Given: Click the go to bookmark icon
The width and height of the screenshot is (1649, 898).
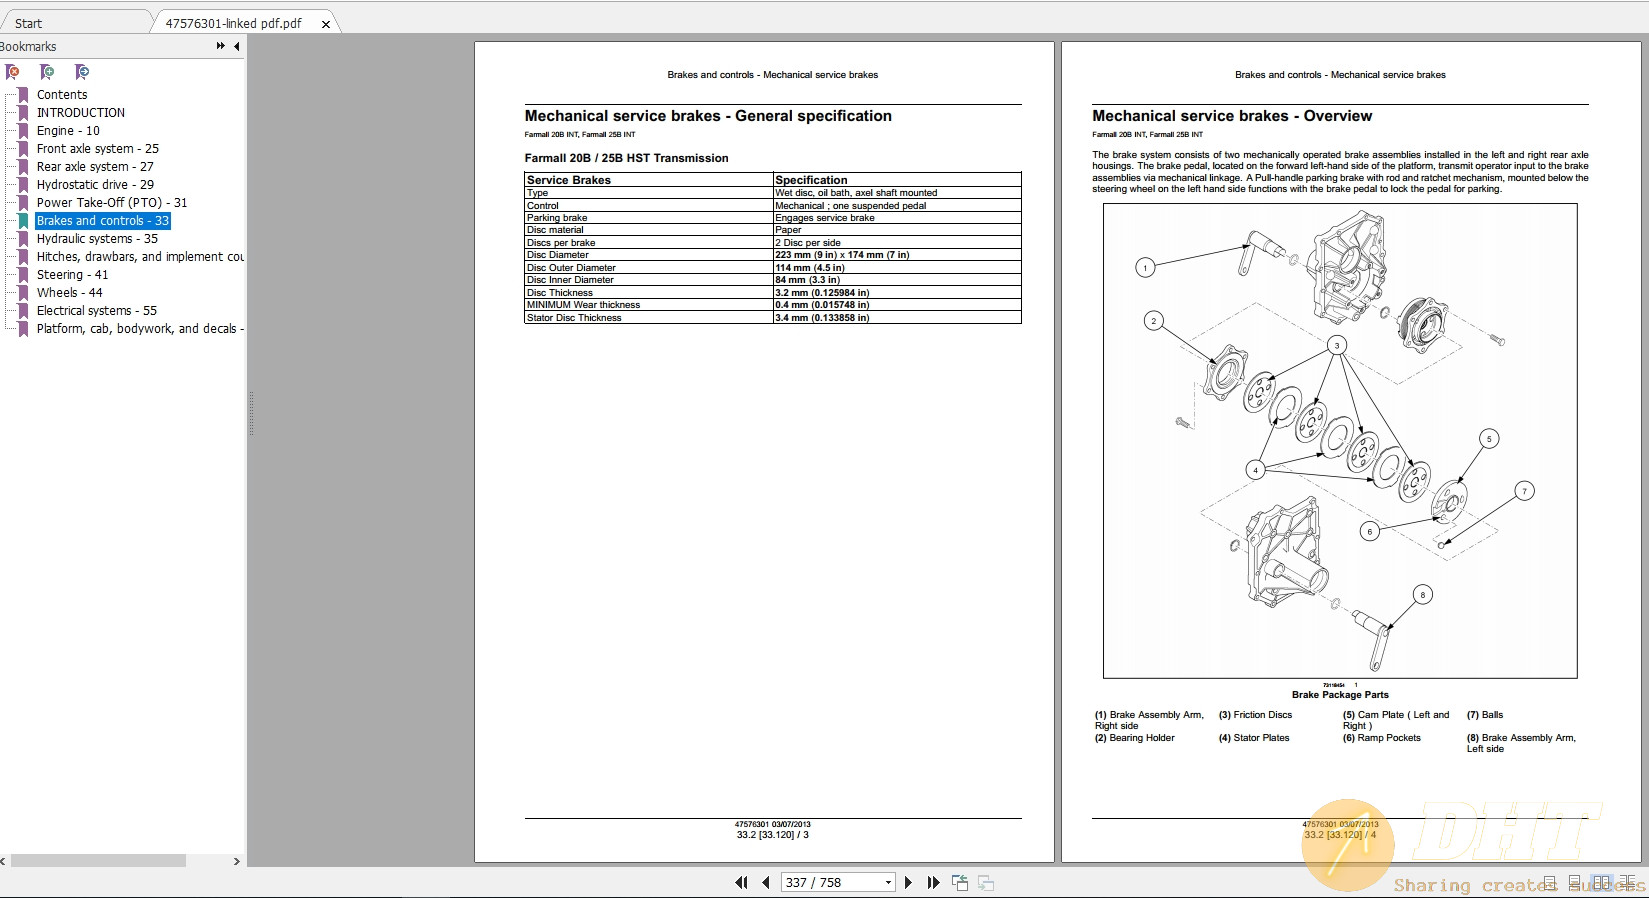Looking at the screenshot, I should [82, 72].
